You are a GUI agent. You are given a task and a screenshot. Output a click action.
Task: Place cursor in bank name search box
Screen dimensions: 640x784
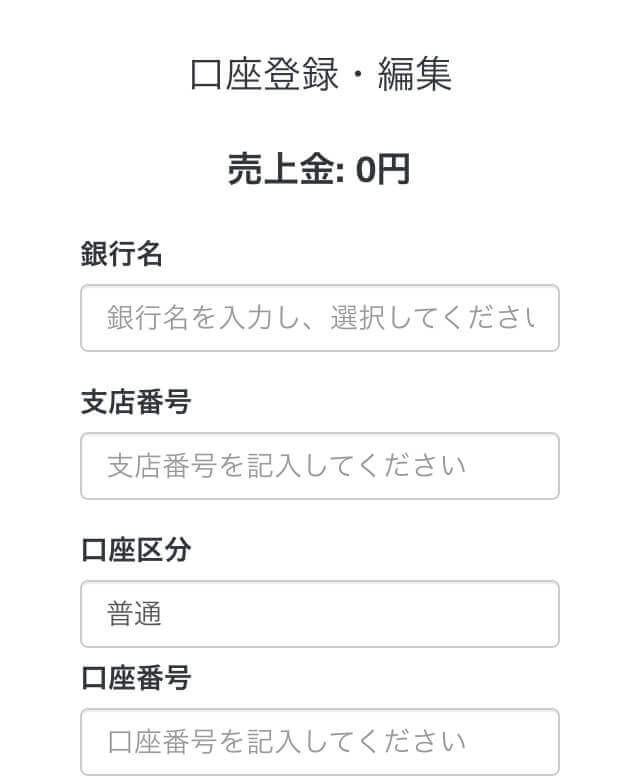tap(320, 318)
